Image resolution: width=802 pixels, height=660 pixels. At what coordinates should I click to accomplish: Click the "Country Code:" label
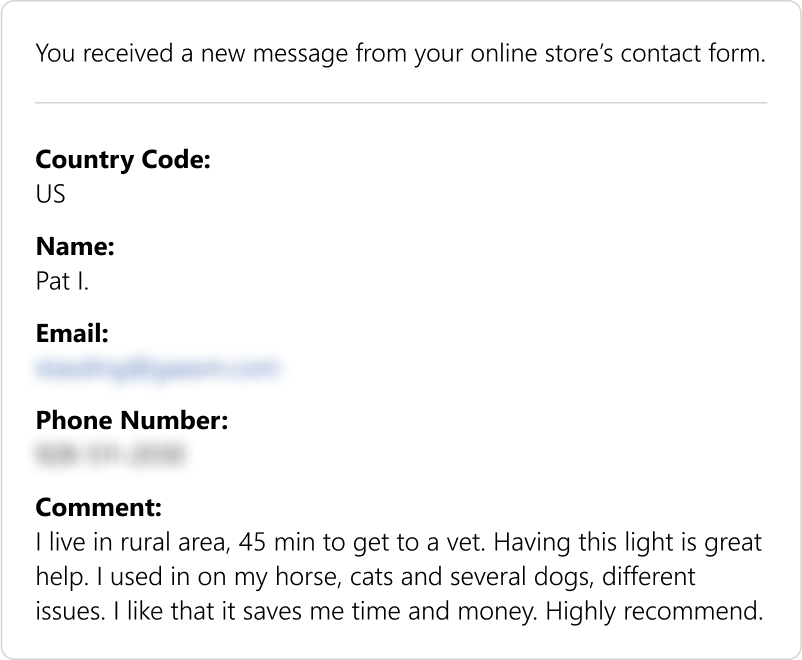coord(123,160)
